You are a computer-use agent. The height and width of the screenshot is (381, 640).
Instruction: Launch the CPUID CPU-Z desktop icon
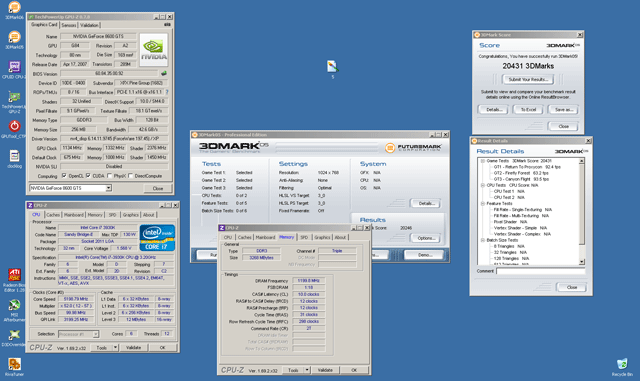(x=14, y=69)
